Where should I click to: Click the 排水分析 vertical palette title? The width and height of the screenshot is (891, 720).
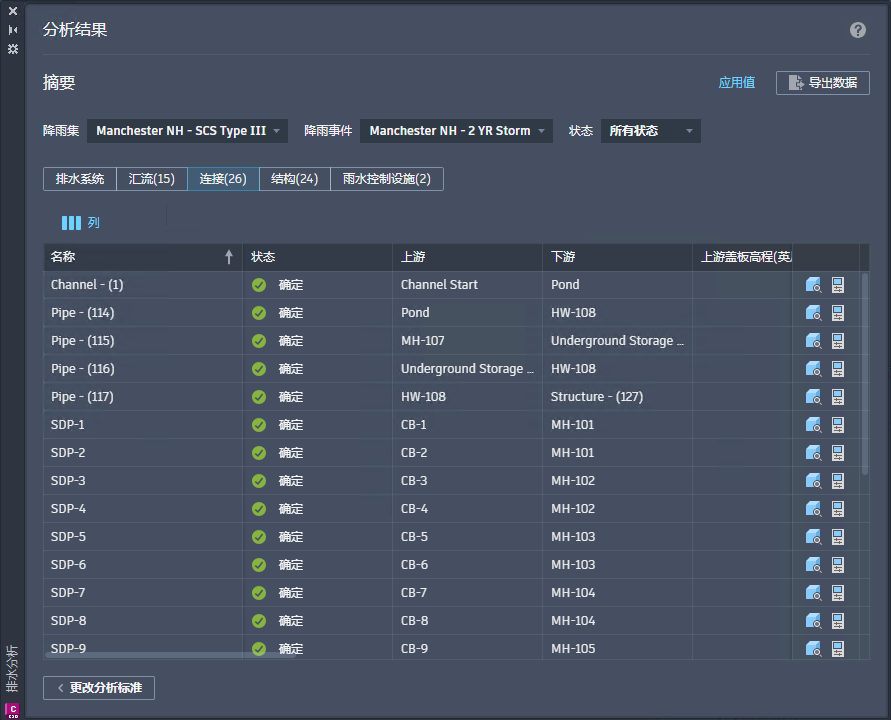[x=13, y=668]
